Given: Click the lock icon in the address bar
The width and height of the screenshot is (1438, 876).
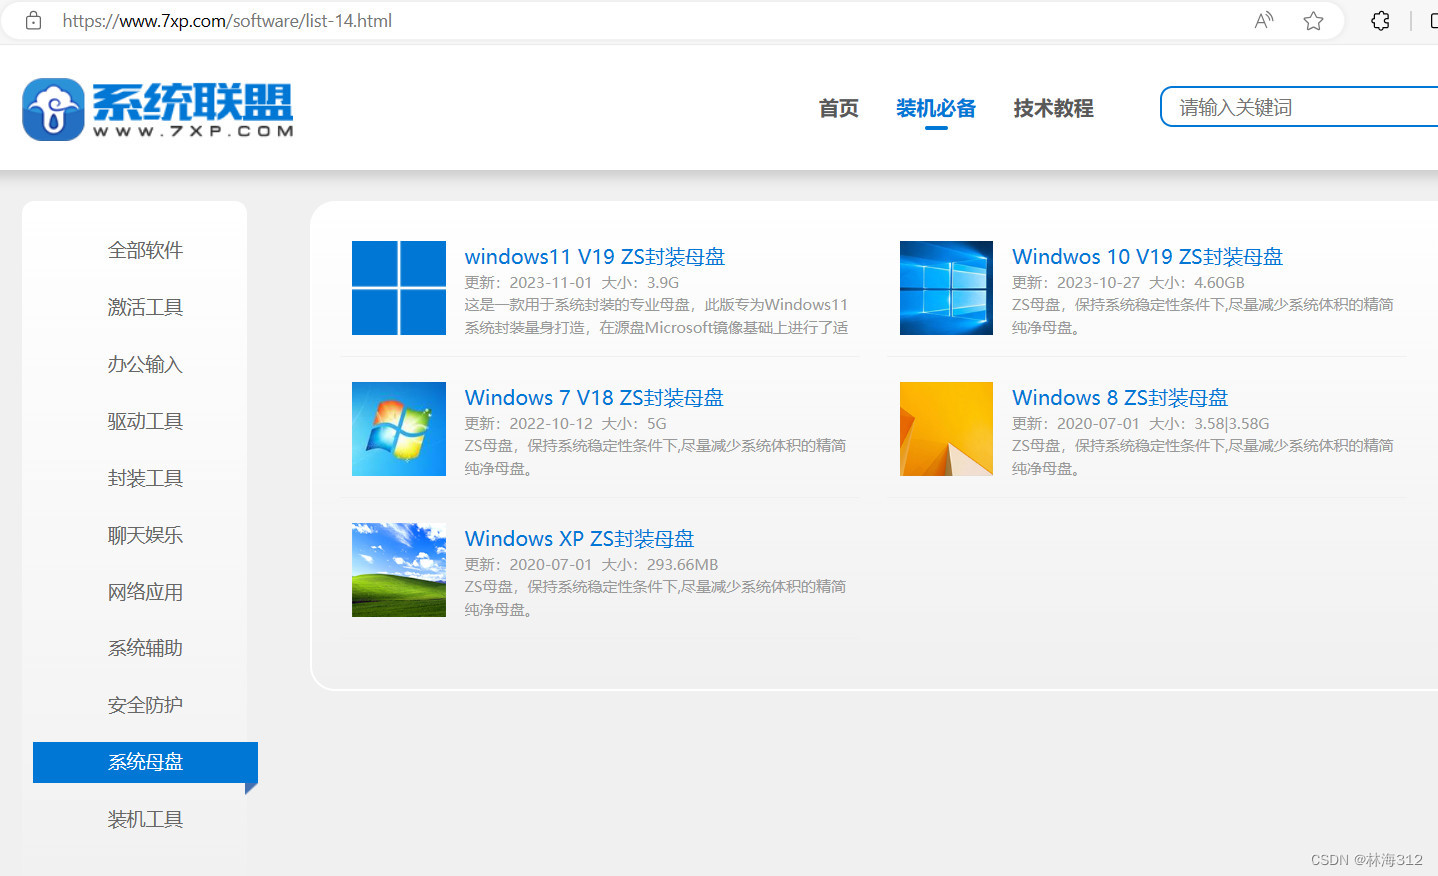Looking at the screenshot, I should coord(33,20).
